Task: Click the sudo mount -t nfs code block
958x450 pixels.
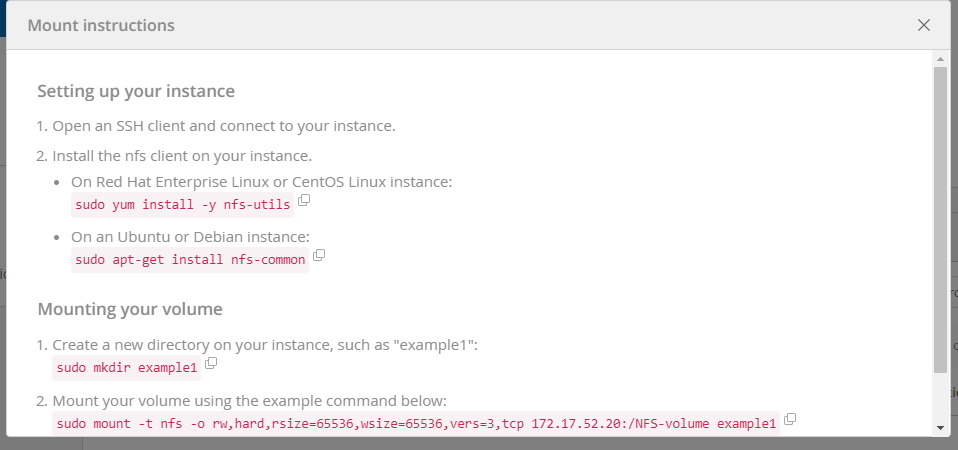Action: 416,423
